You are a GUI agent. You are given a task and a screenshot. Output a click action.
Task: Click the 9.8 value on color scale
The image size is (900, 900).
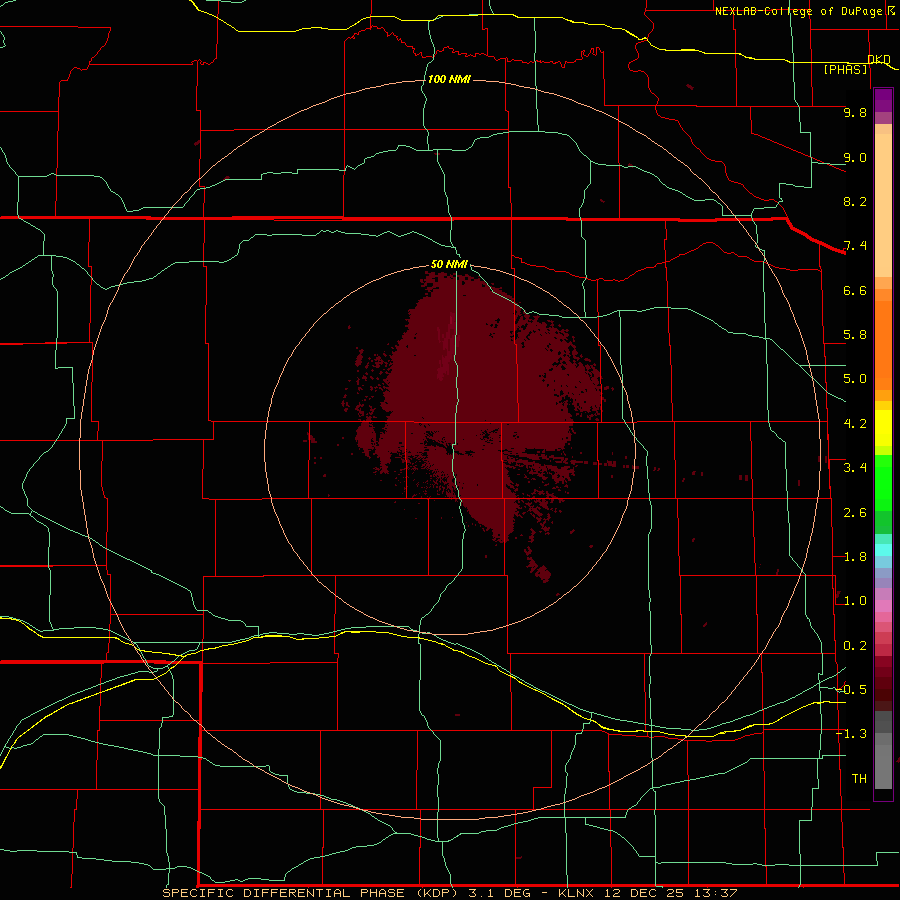coord(855,112)
